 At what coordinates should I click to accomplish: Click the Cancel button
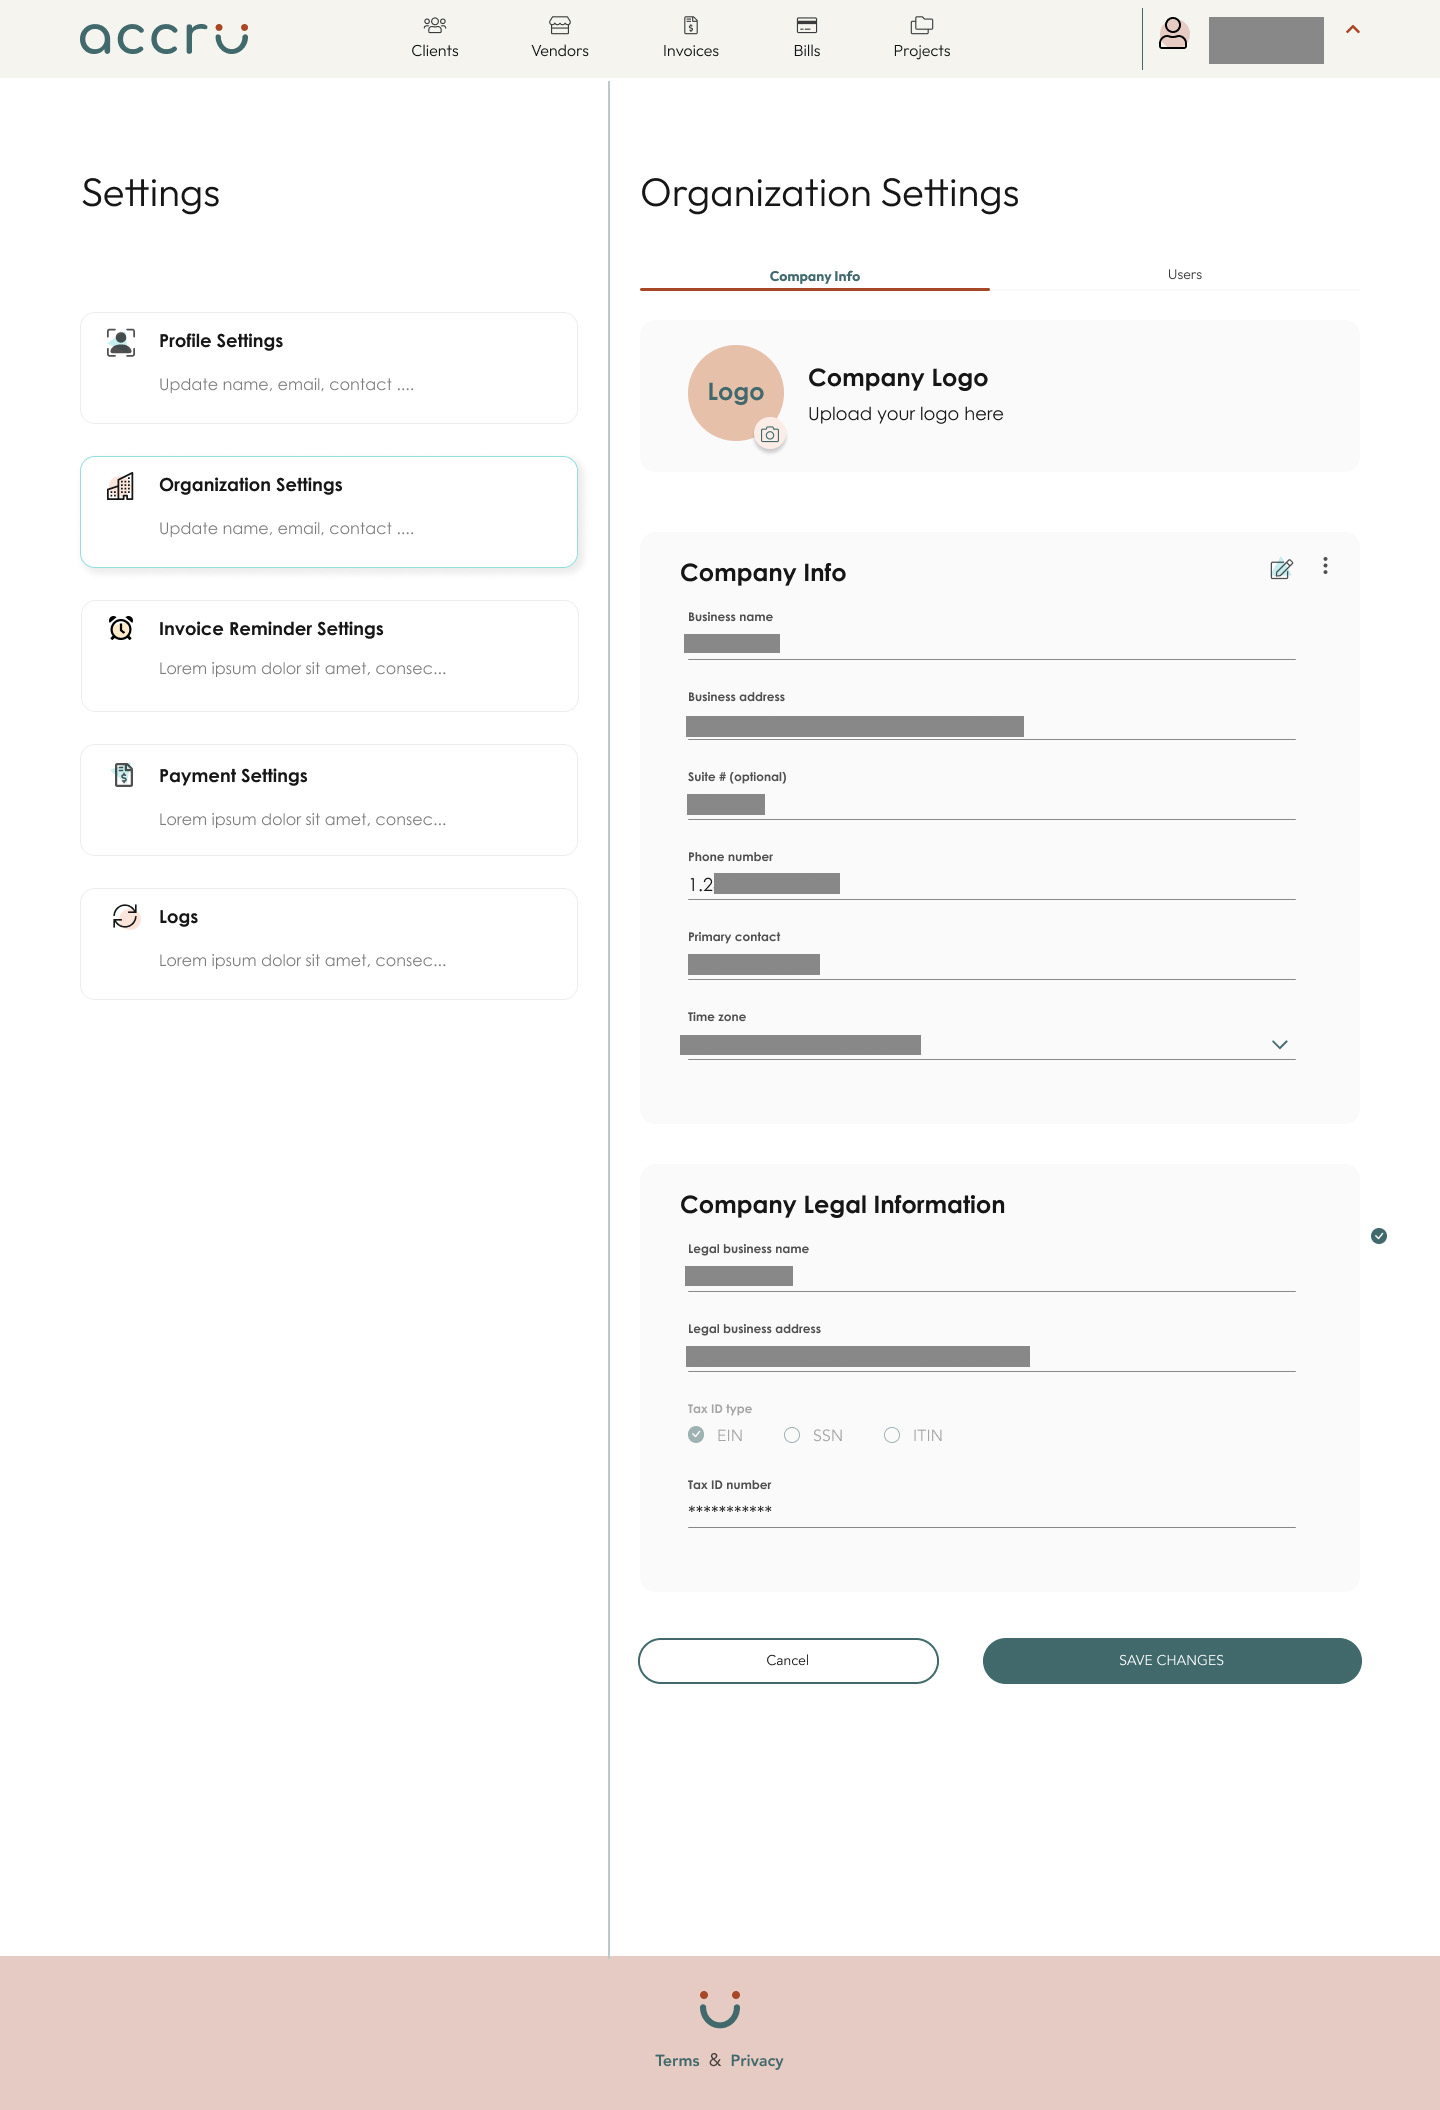(x=788, y=1660)
